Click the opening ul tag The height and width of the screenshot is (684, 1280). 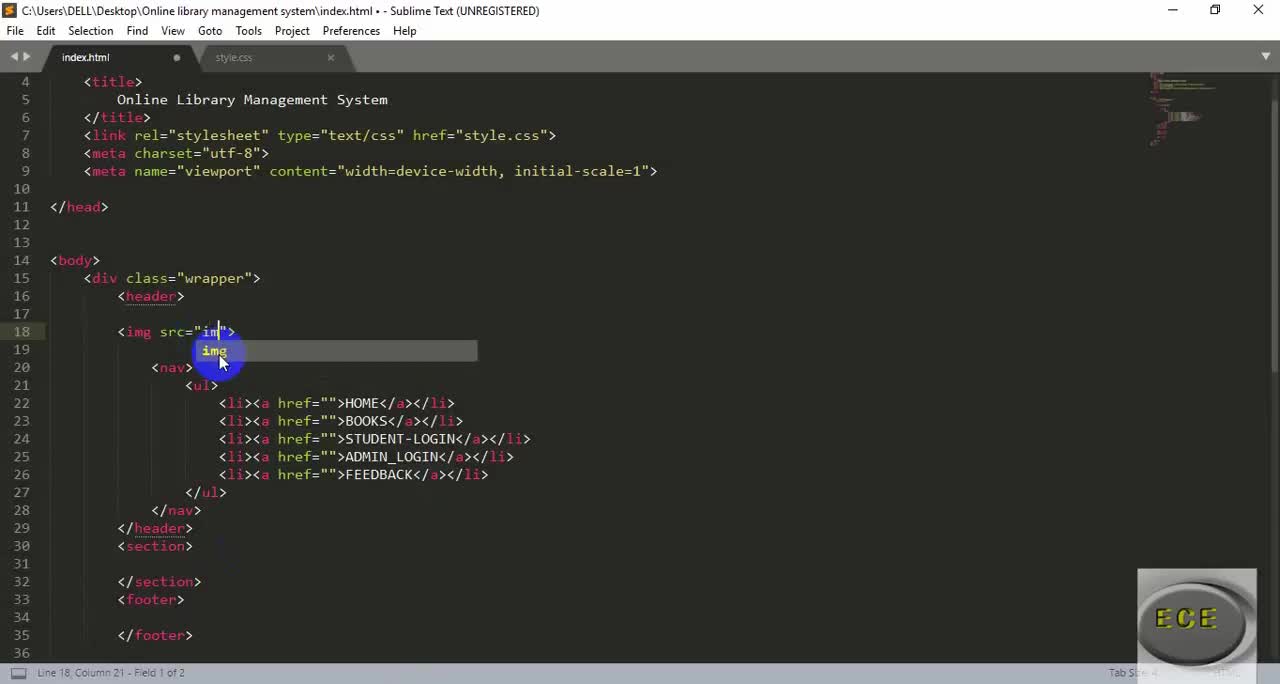tap(201, 386)
